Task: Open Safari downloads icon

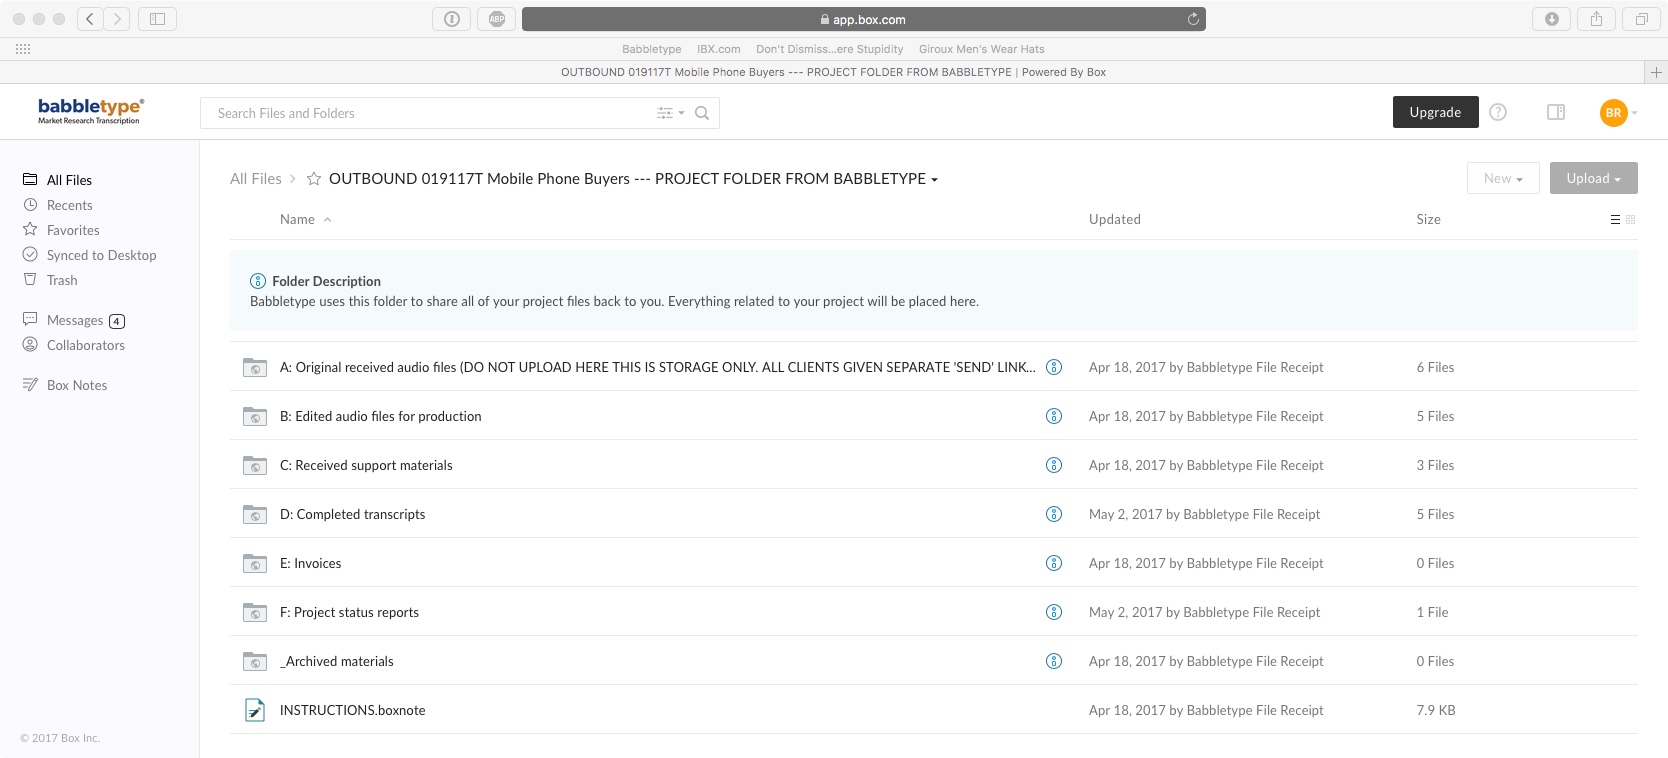Action: click(1552, 19)
